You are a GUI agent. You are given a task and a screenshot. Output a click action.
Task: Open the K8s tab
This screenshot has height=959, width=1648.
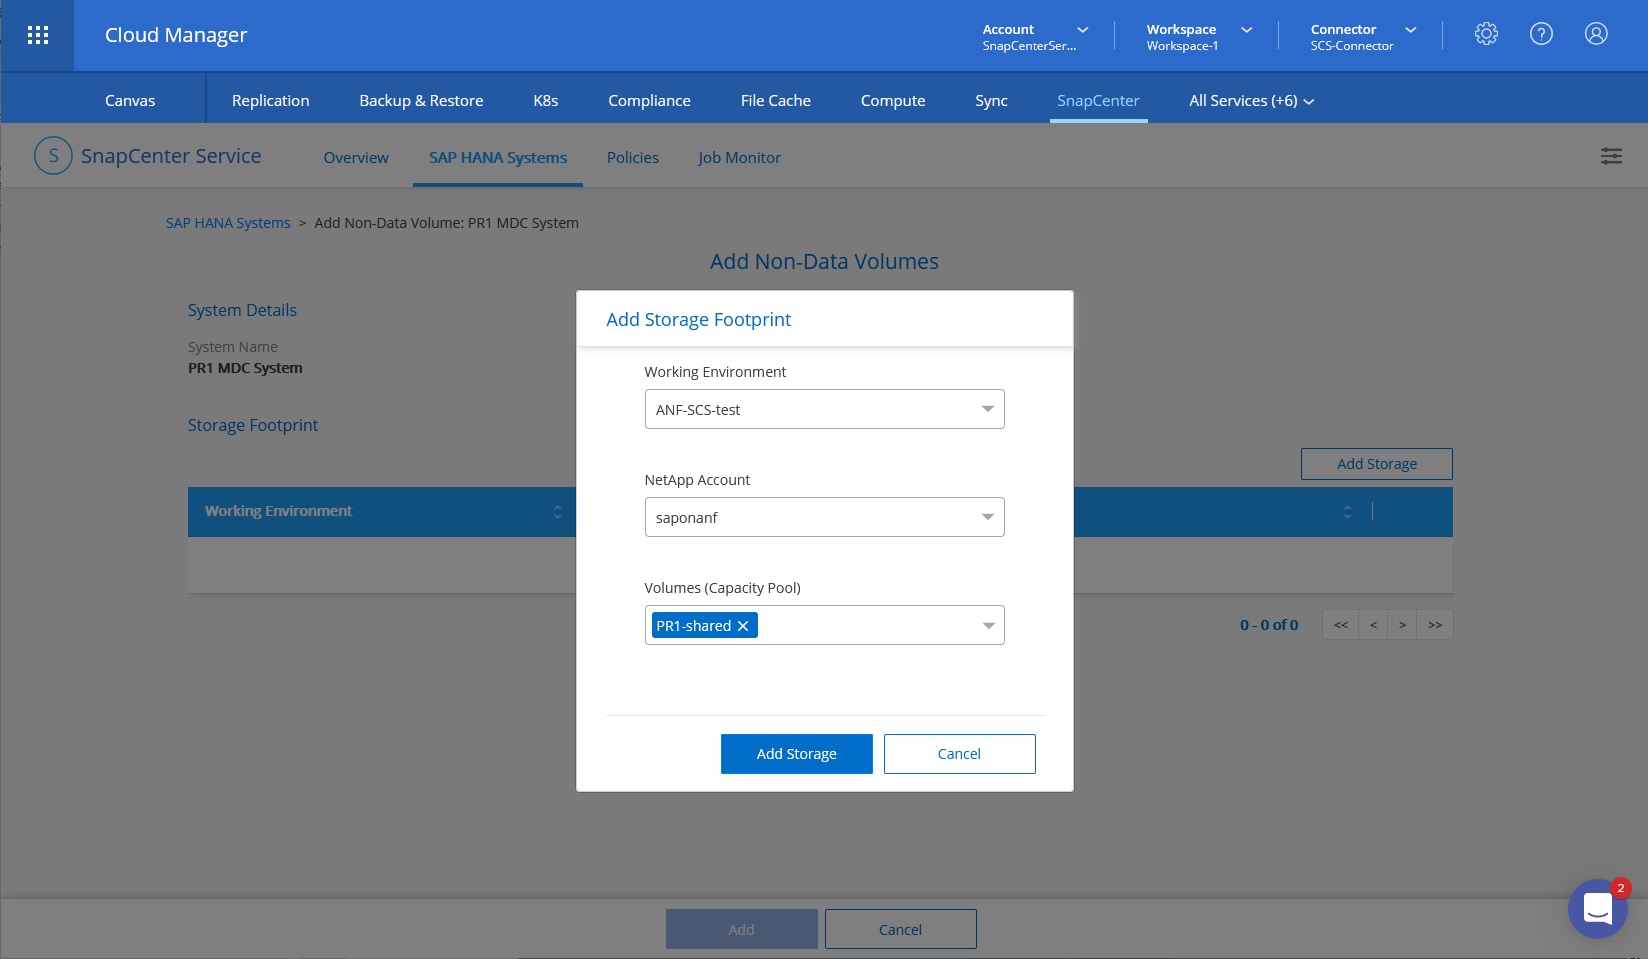[x=546, y=101]
